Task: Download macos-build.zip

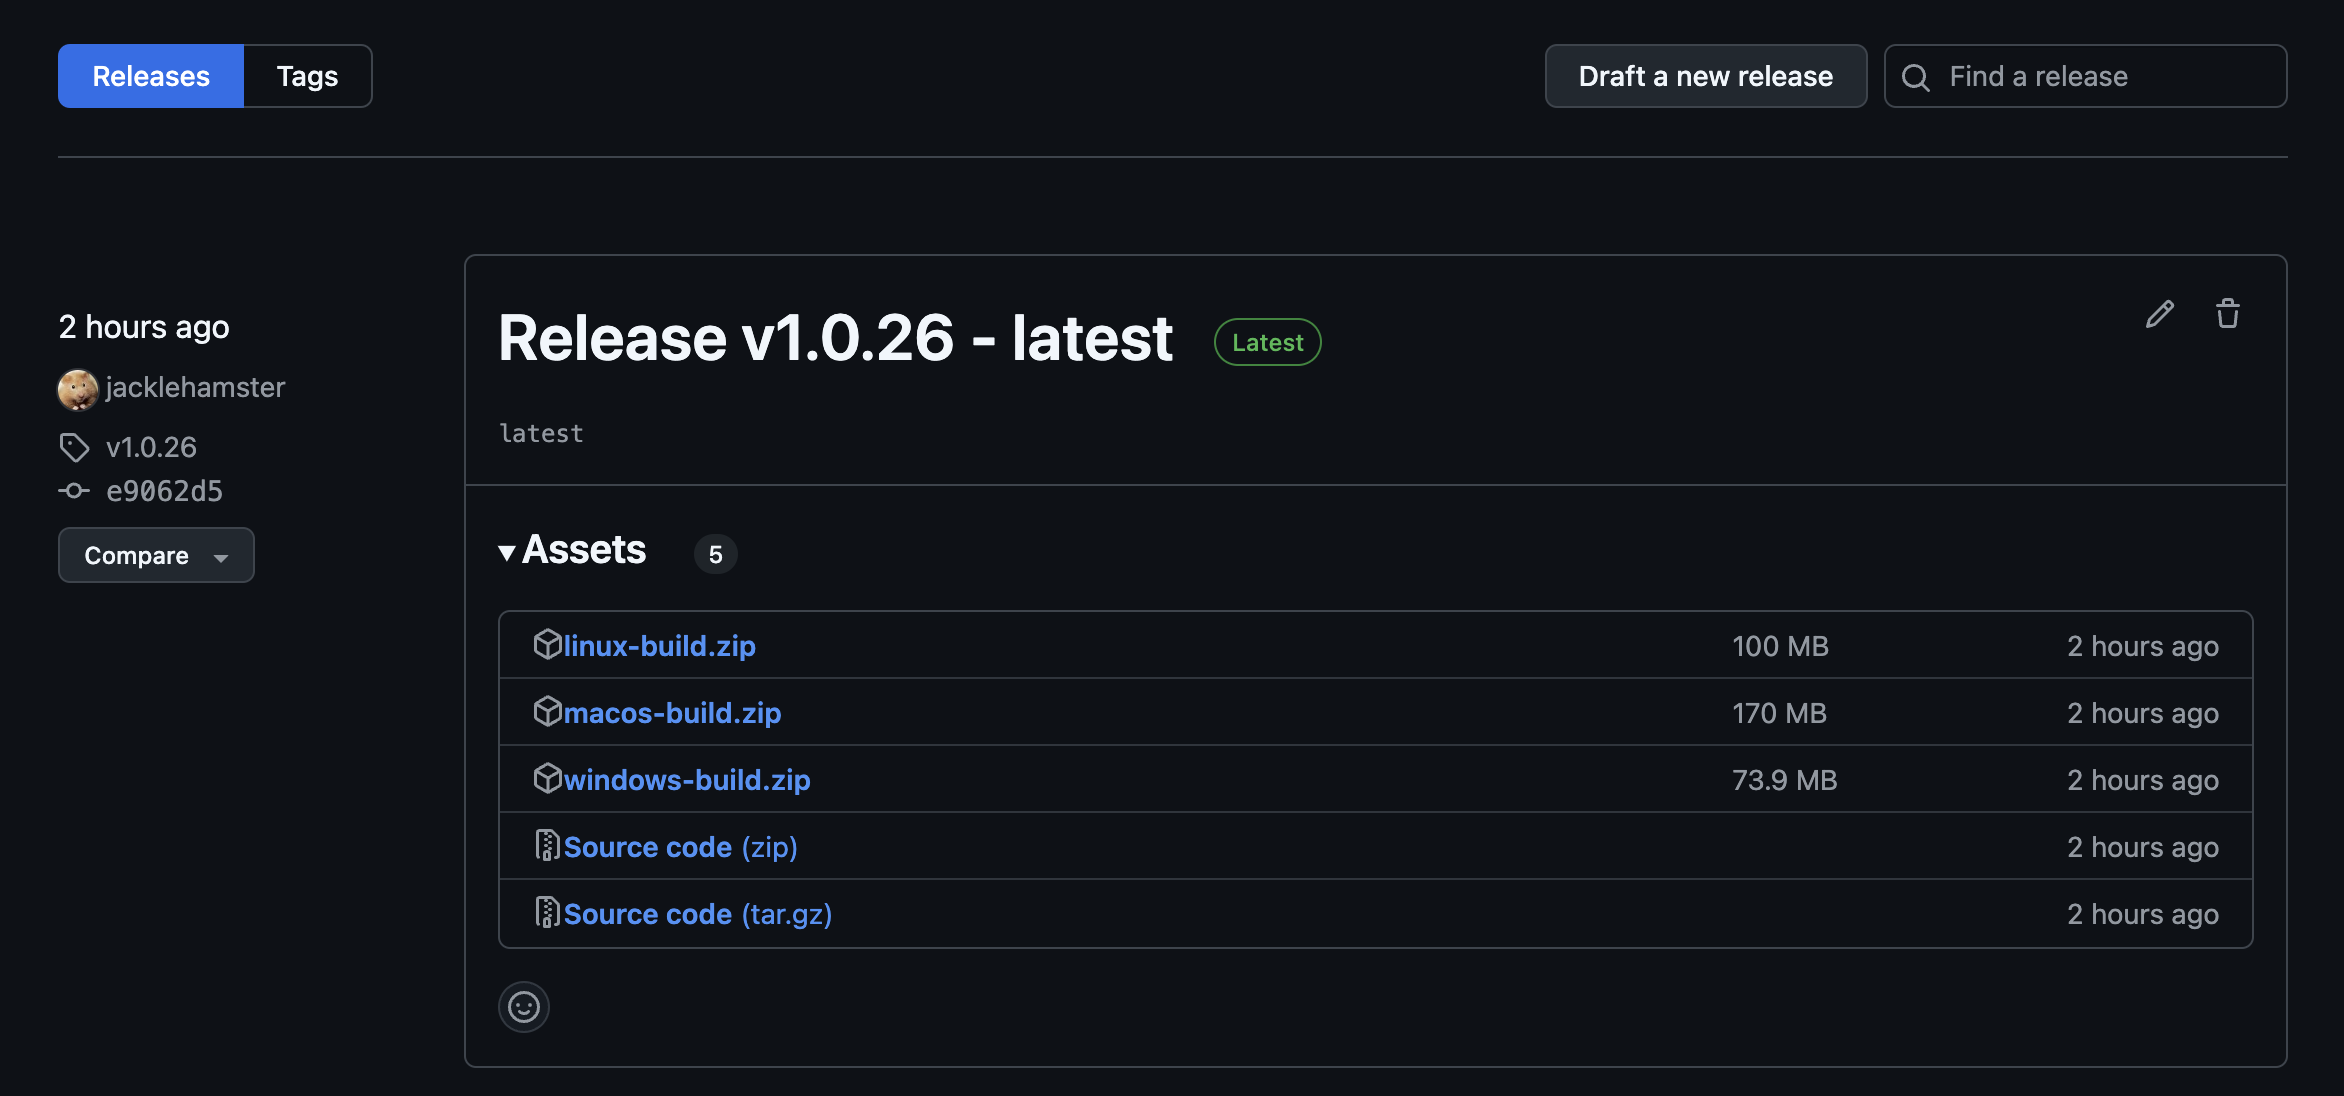Action: point(673,713)
